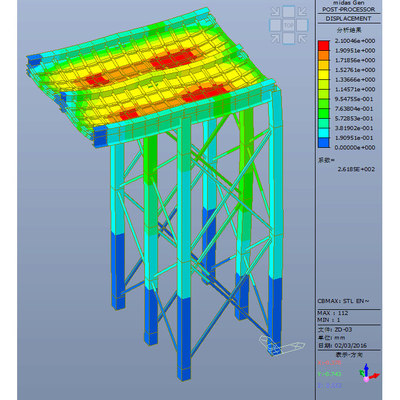Click red legend swatch for 2.10046e+000
Viewport: 400px width, 400px height.
(323, 46)
